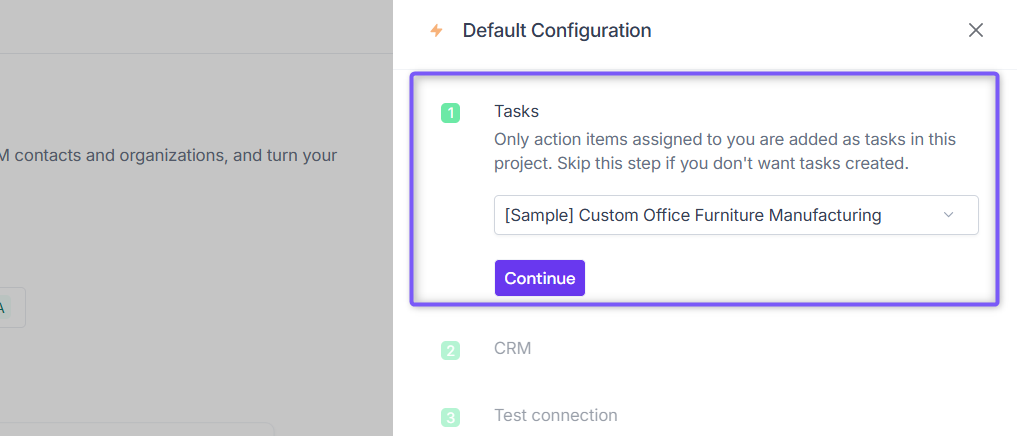
Task: Click the Default Configuration title text
Action: coord(556,30)
